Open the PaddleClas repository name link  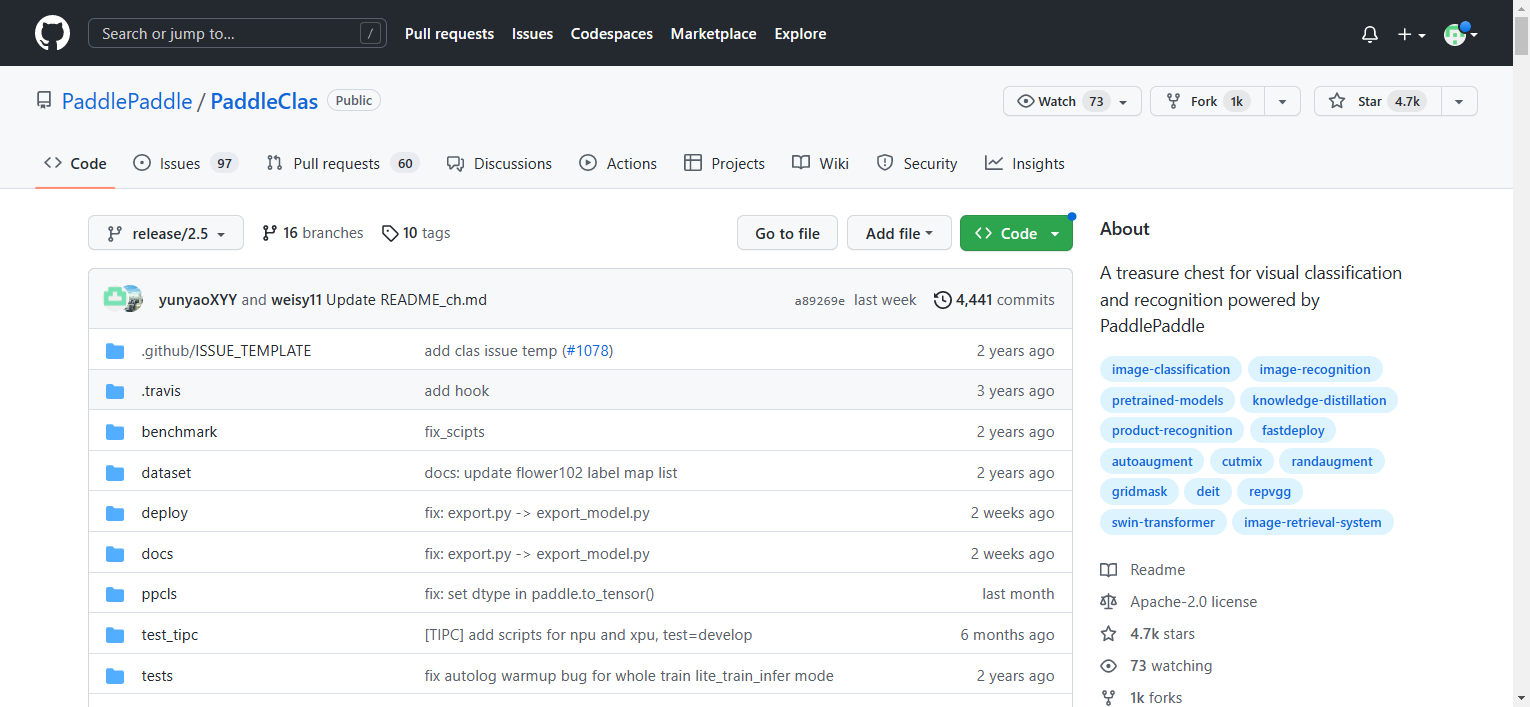[x=264, y=101]
